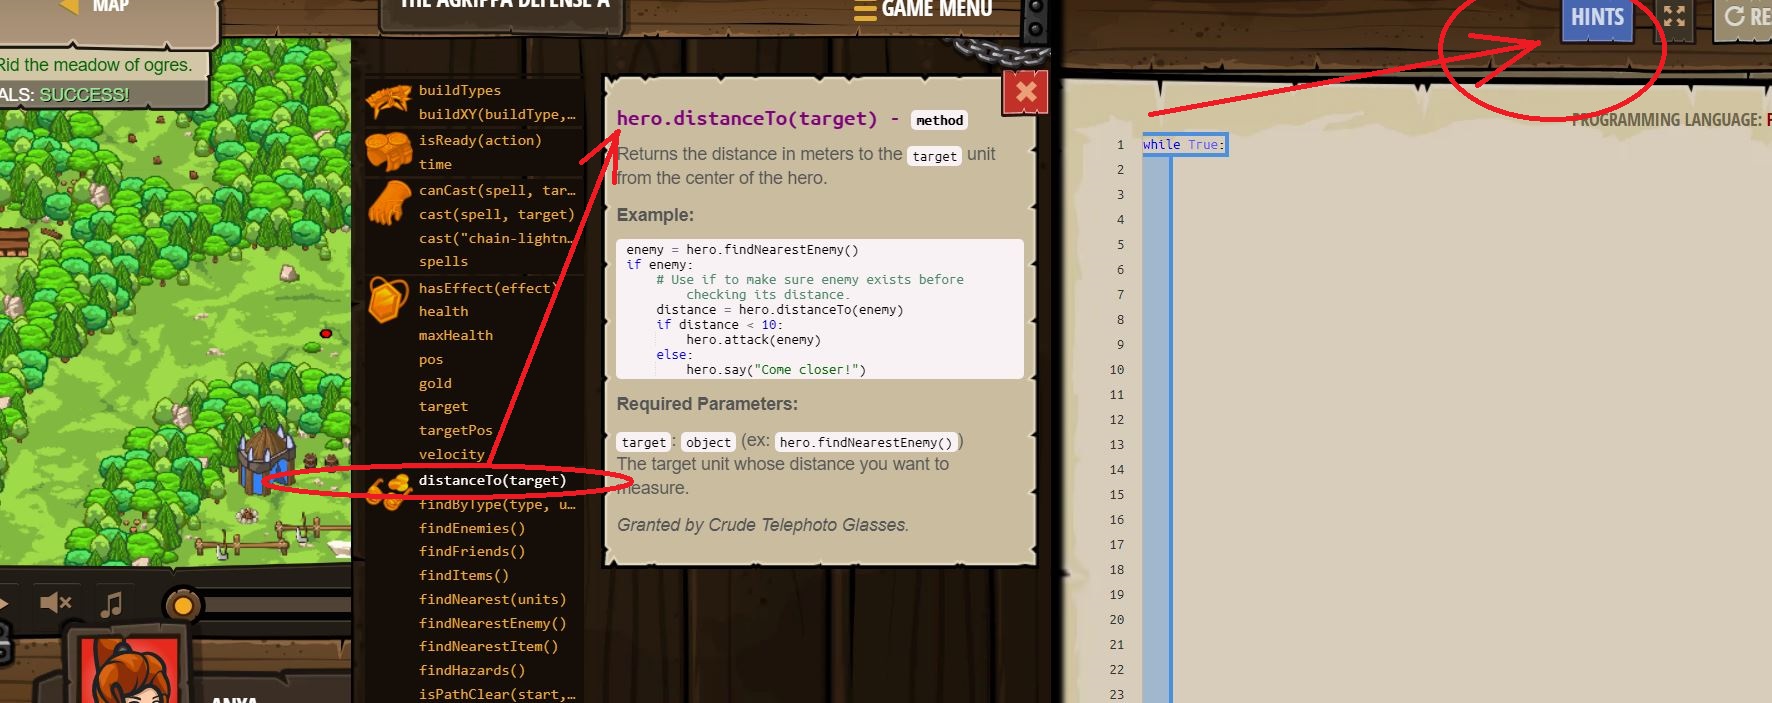Select isPathClear(start,… method entry
The height and width of the screenshot is (703, 1772).
(497, 694)
